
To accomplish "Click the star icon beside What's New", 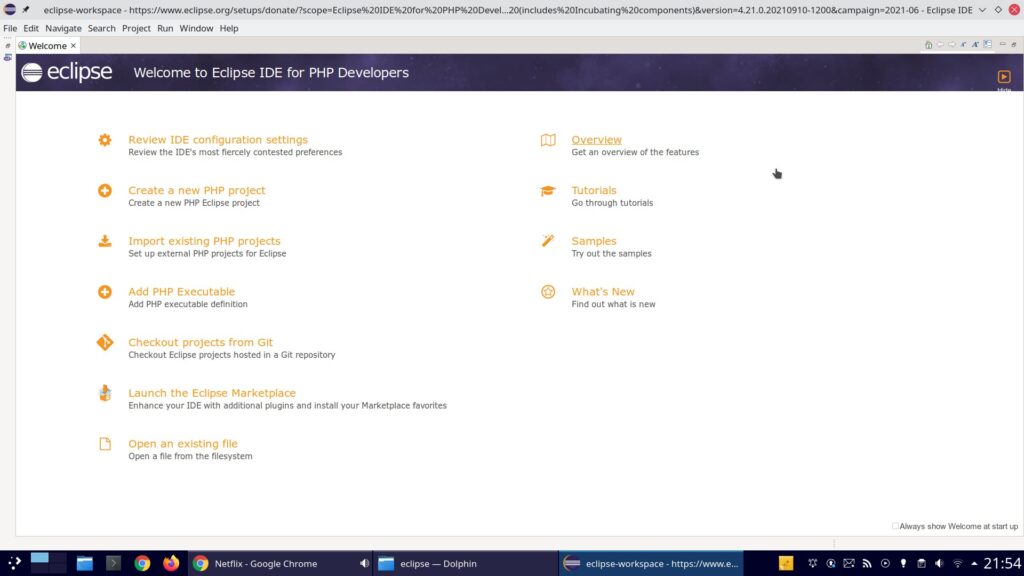I will tap(548, 292).
